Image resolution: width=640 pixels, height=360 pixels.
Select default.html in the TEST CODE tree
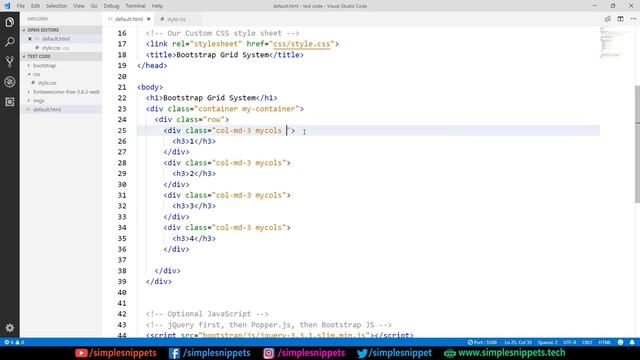47,109
